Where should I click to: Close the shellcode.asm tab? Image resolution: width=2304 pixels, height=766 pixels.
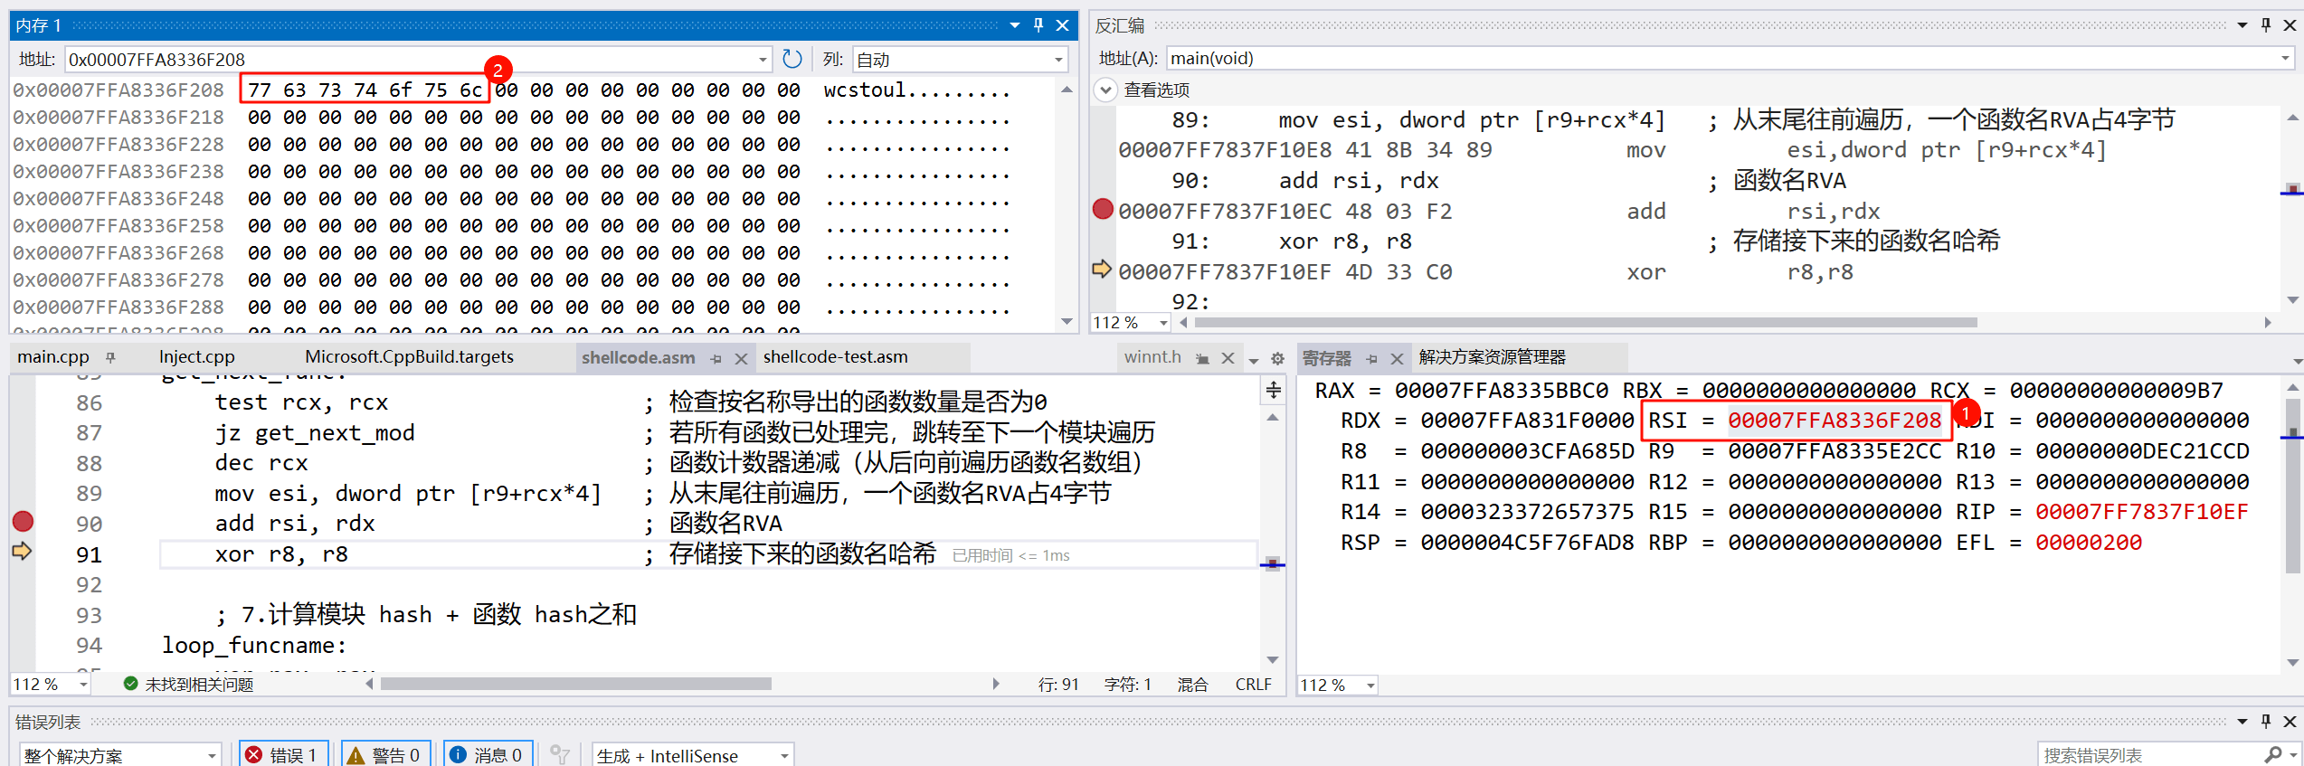coord(741,358)
